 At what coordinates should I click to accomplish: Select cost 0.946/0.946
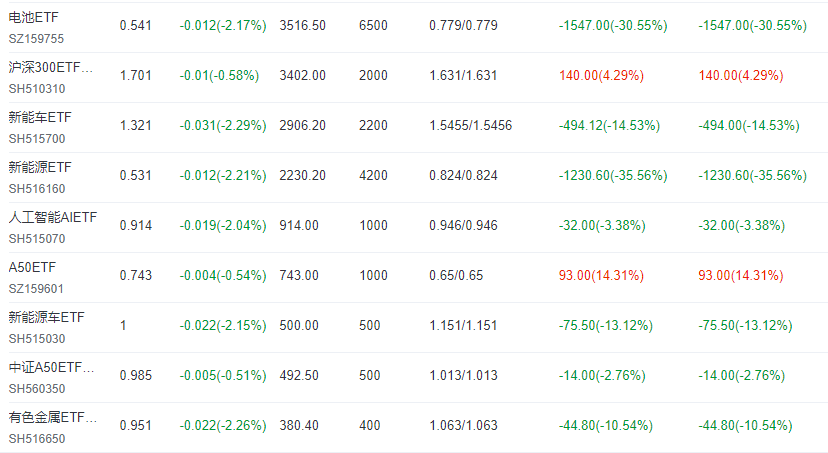point(463,225)
